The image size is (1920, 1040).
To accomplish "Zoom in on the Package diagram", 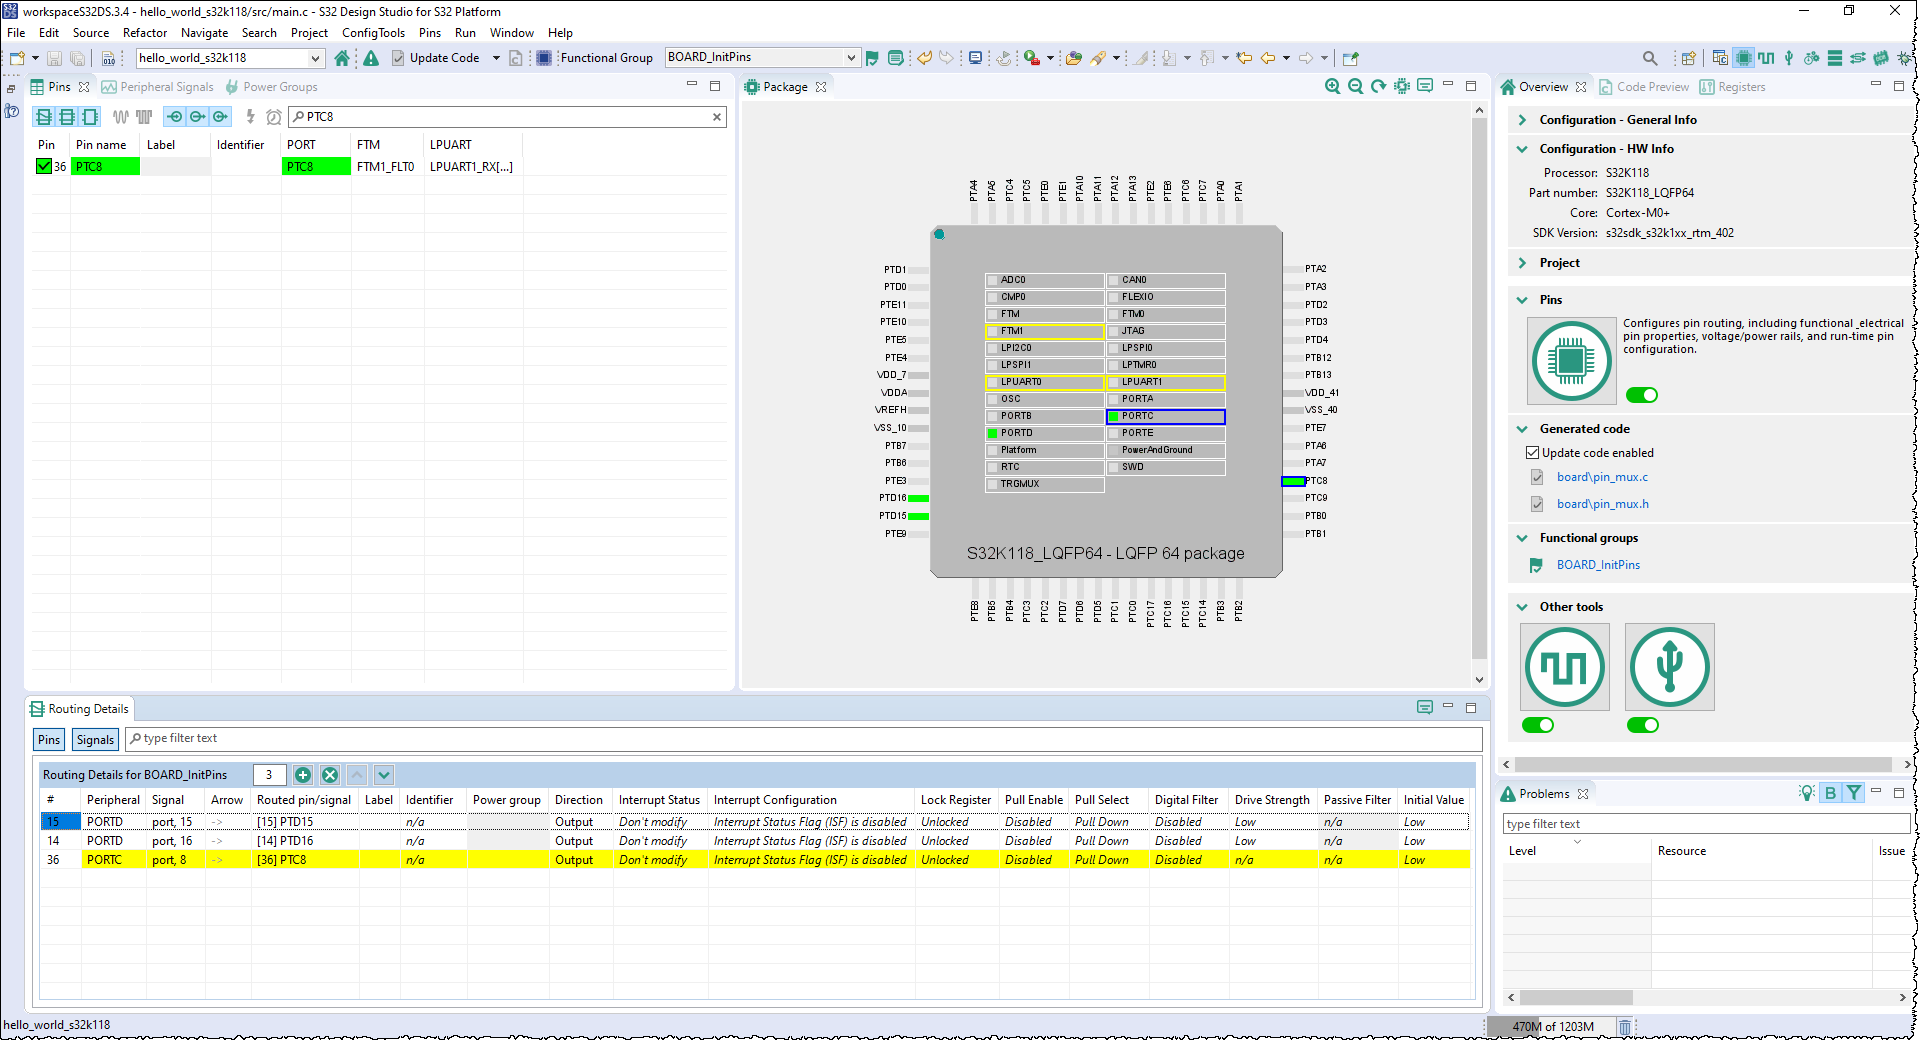I will tap(1333, 86).
